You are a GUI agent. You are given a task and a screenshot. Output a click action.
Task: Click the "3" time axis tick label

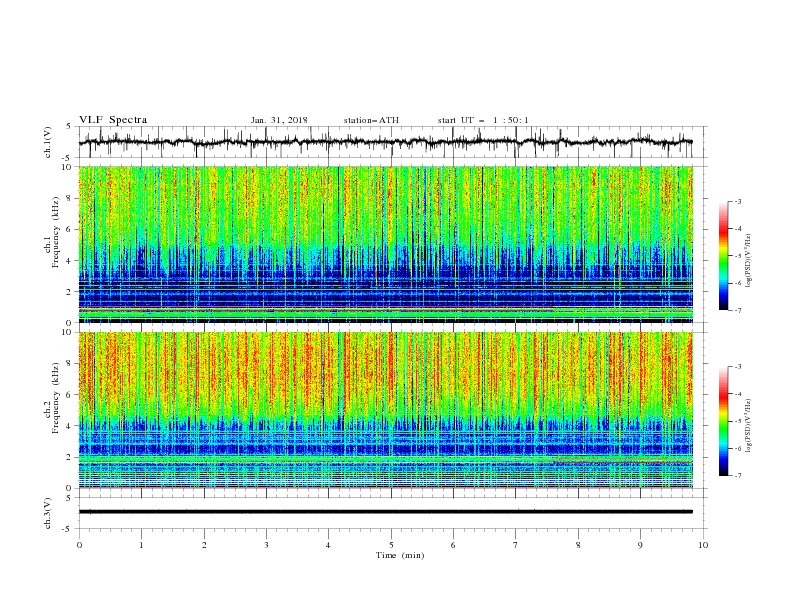click(x=266, y=545)
